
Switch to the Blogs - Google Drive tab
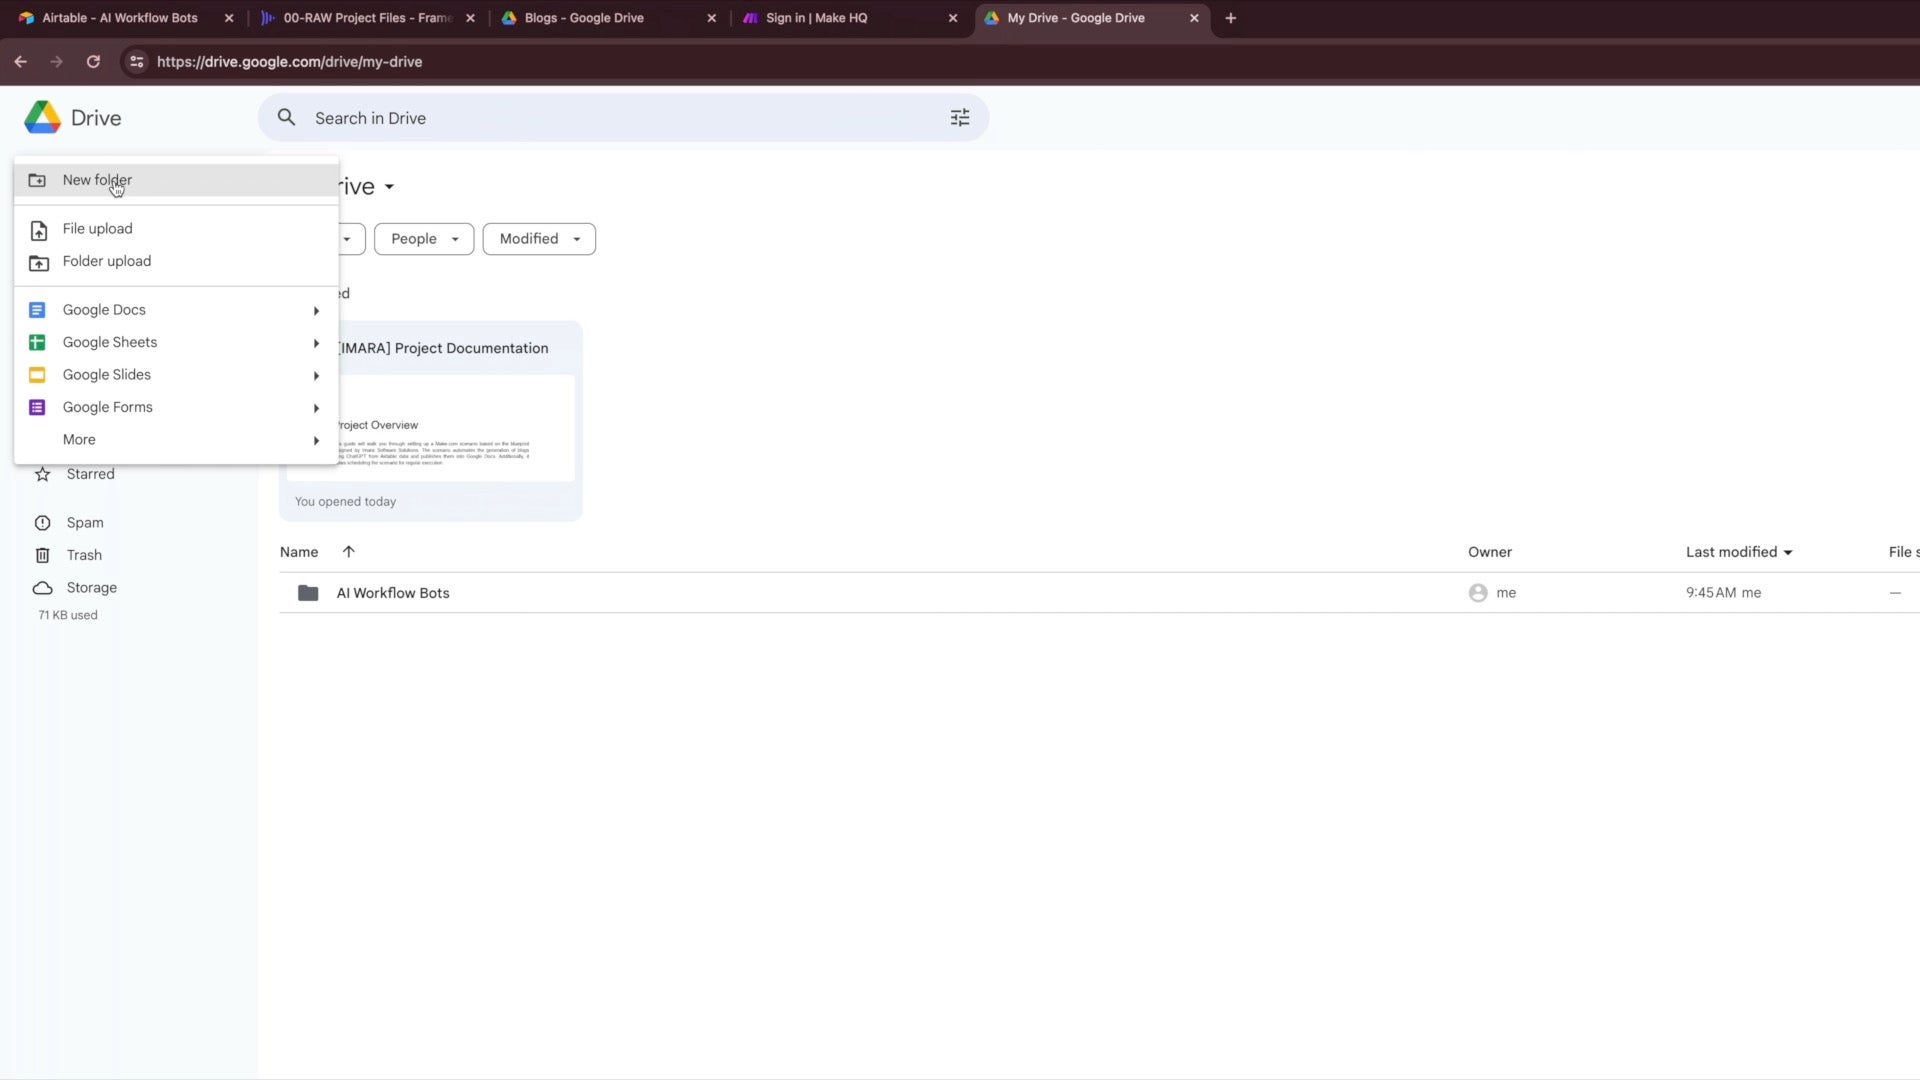(585, 17)
